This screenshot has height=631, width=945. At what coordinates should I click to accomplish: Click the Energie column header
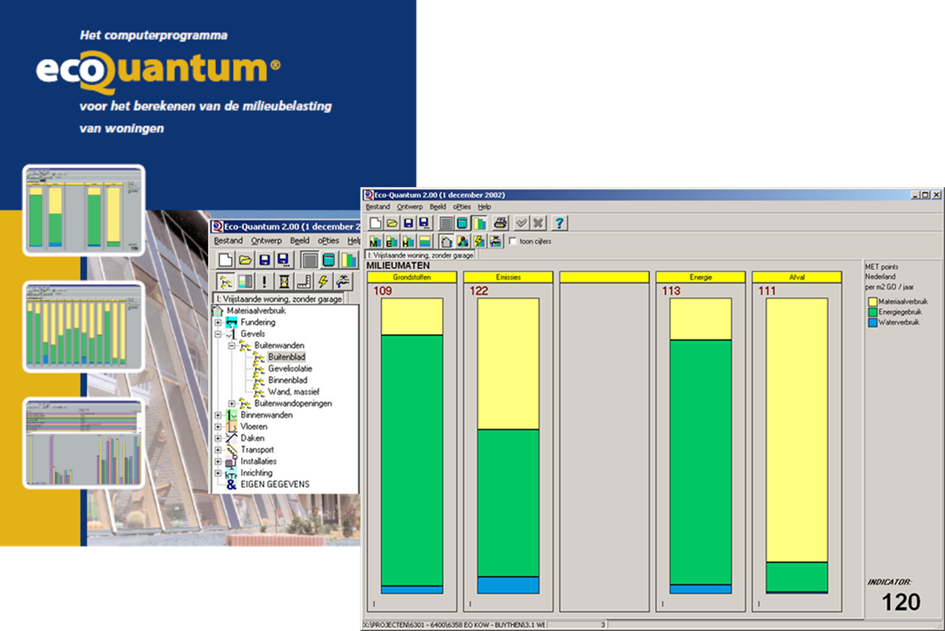pyautogui.click(x=701, y=277)
